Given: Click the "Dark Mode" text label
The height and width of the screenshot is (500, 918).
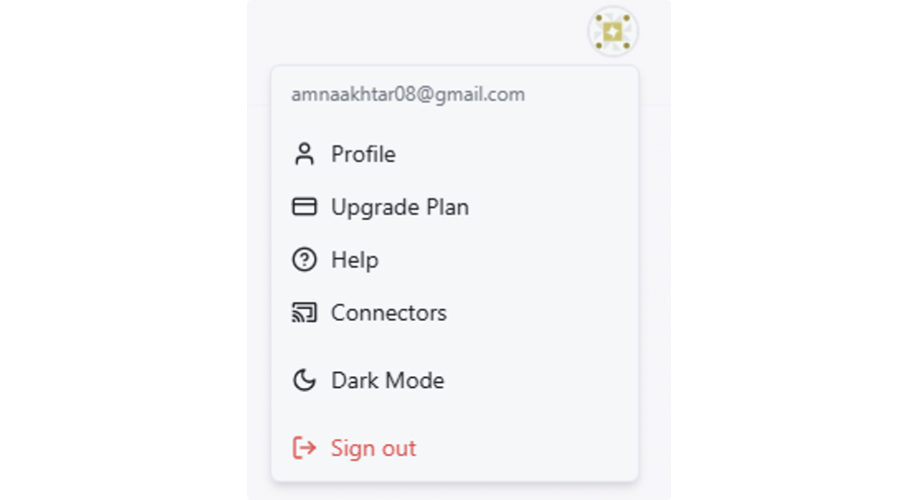Looking at the screenshot, I should [387, 380].
